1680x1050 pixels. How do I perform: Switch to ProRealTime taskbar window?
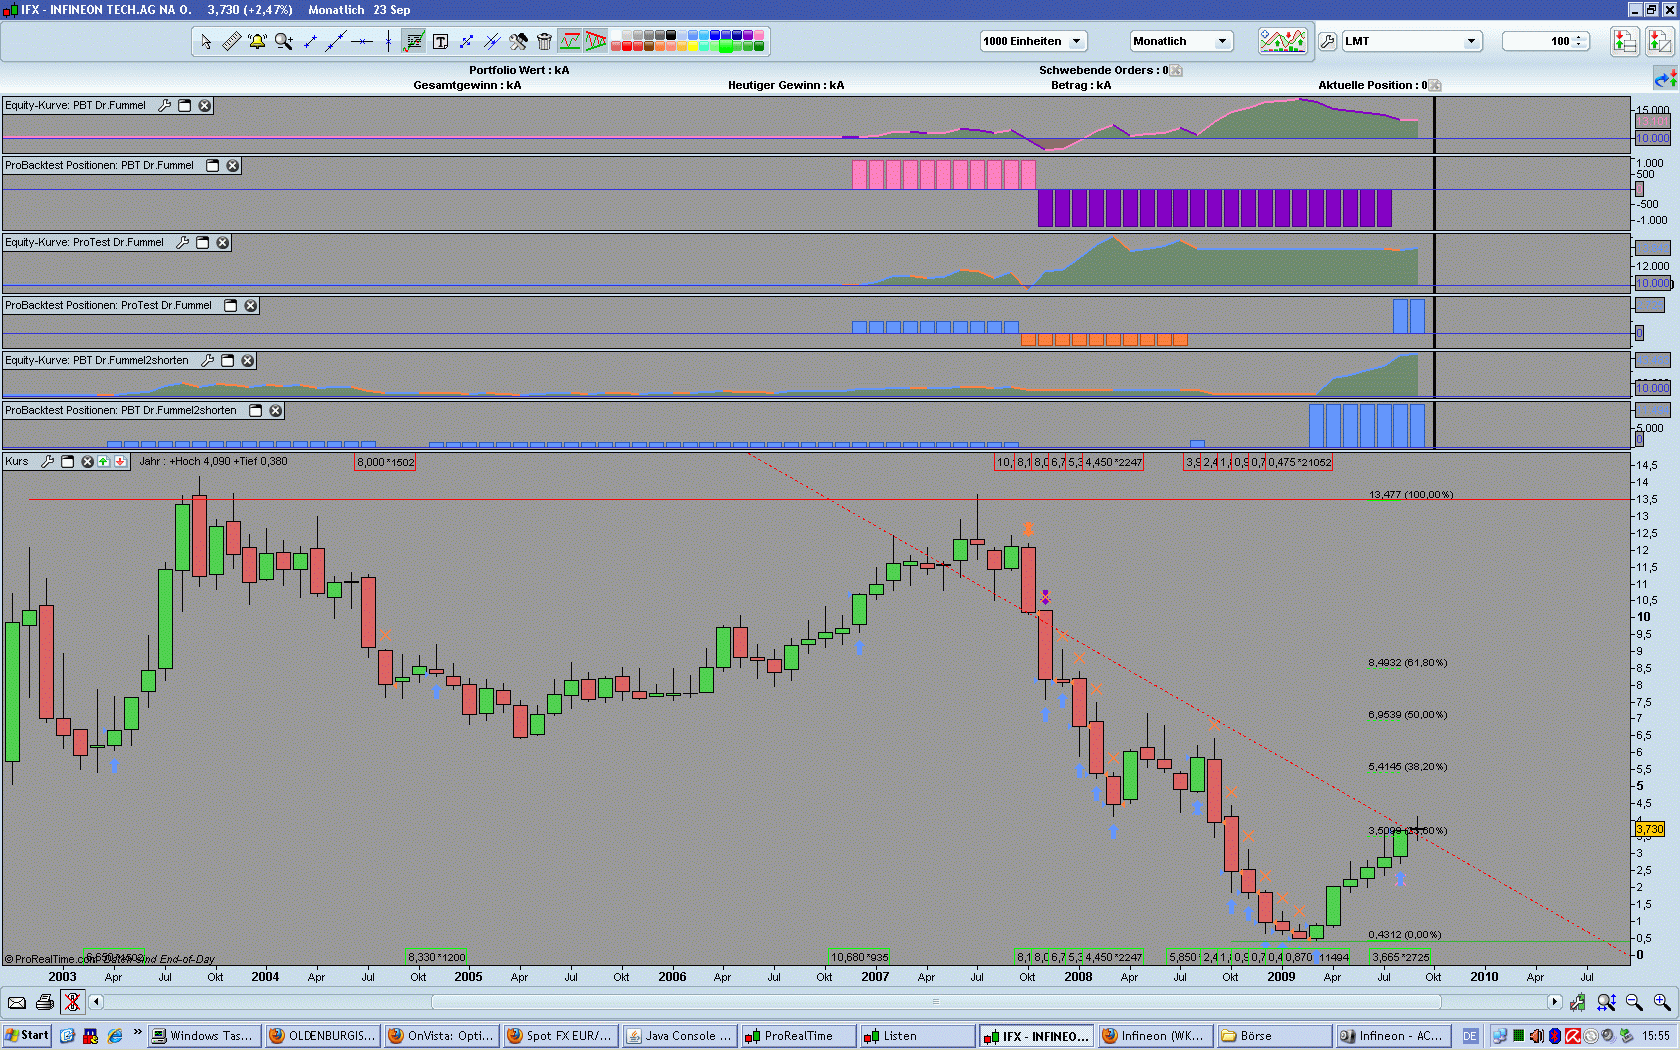coord(799,1036)
